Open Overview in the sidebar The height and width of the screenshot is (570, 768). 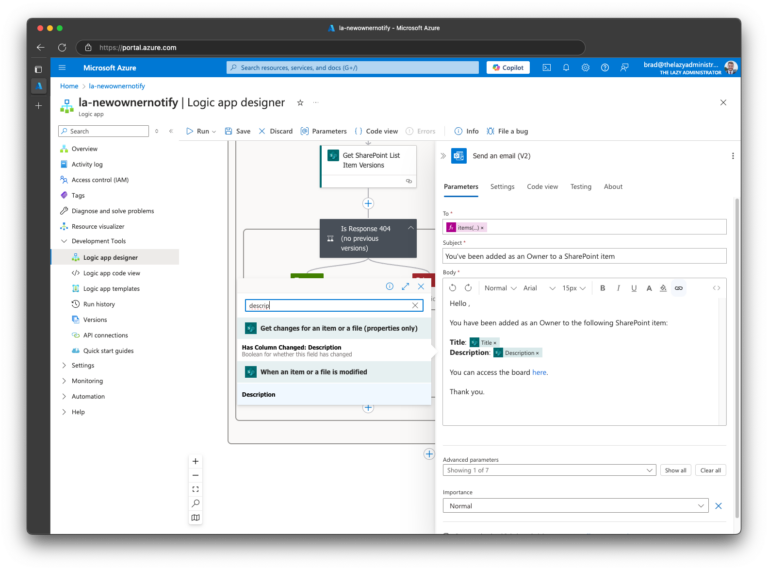pyautogui.click(x=84, y=149)
